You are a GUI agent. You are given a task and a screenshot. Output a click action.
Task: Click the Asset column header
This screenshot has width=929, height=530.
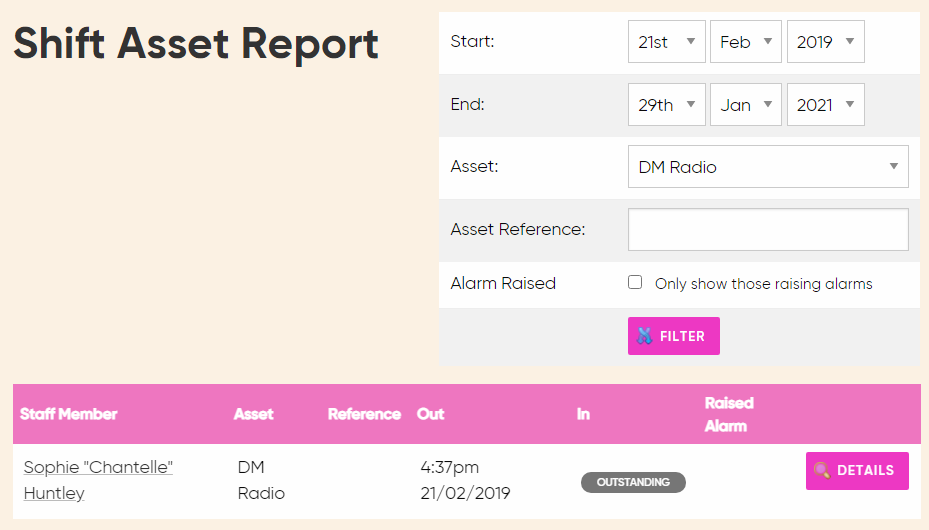[253, 414]
